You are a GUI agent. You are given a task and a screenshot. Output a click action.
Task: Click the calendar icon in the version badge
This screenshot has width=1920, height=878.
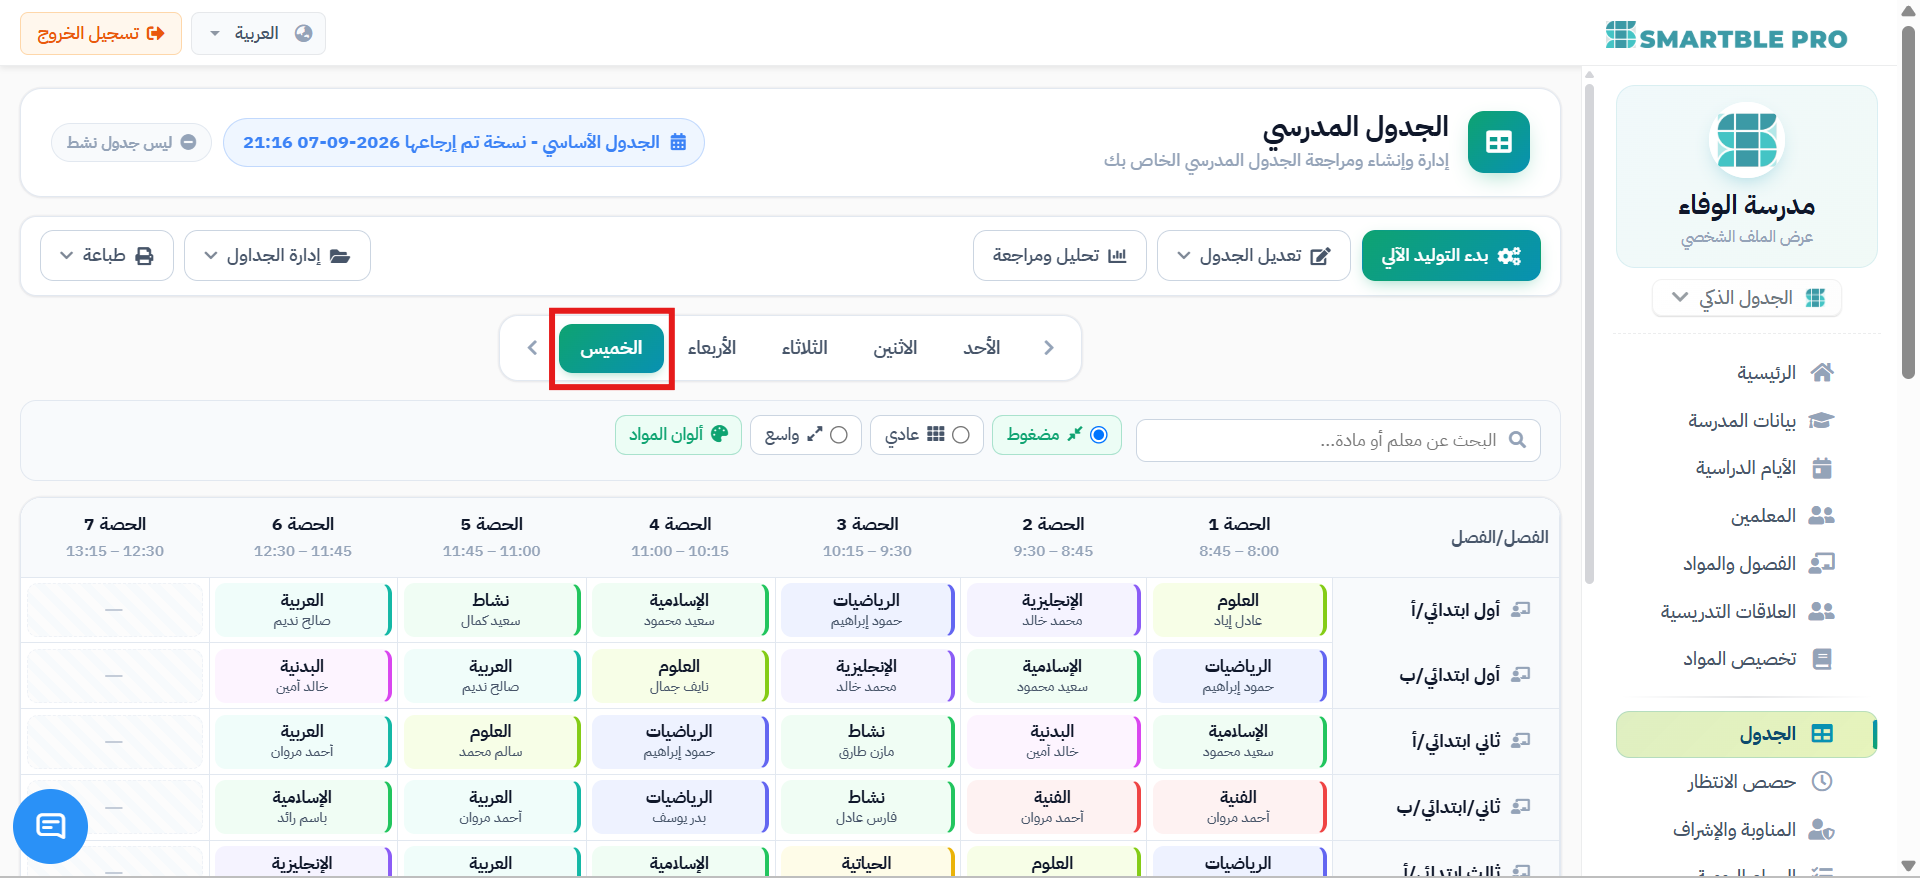point(678,142)
